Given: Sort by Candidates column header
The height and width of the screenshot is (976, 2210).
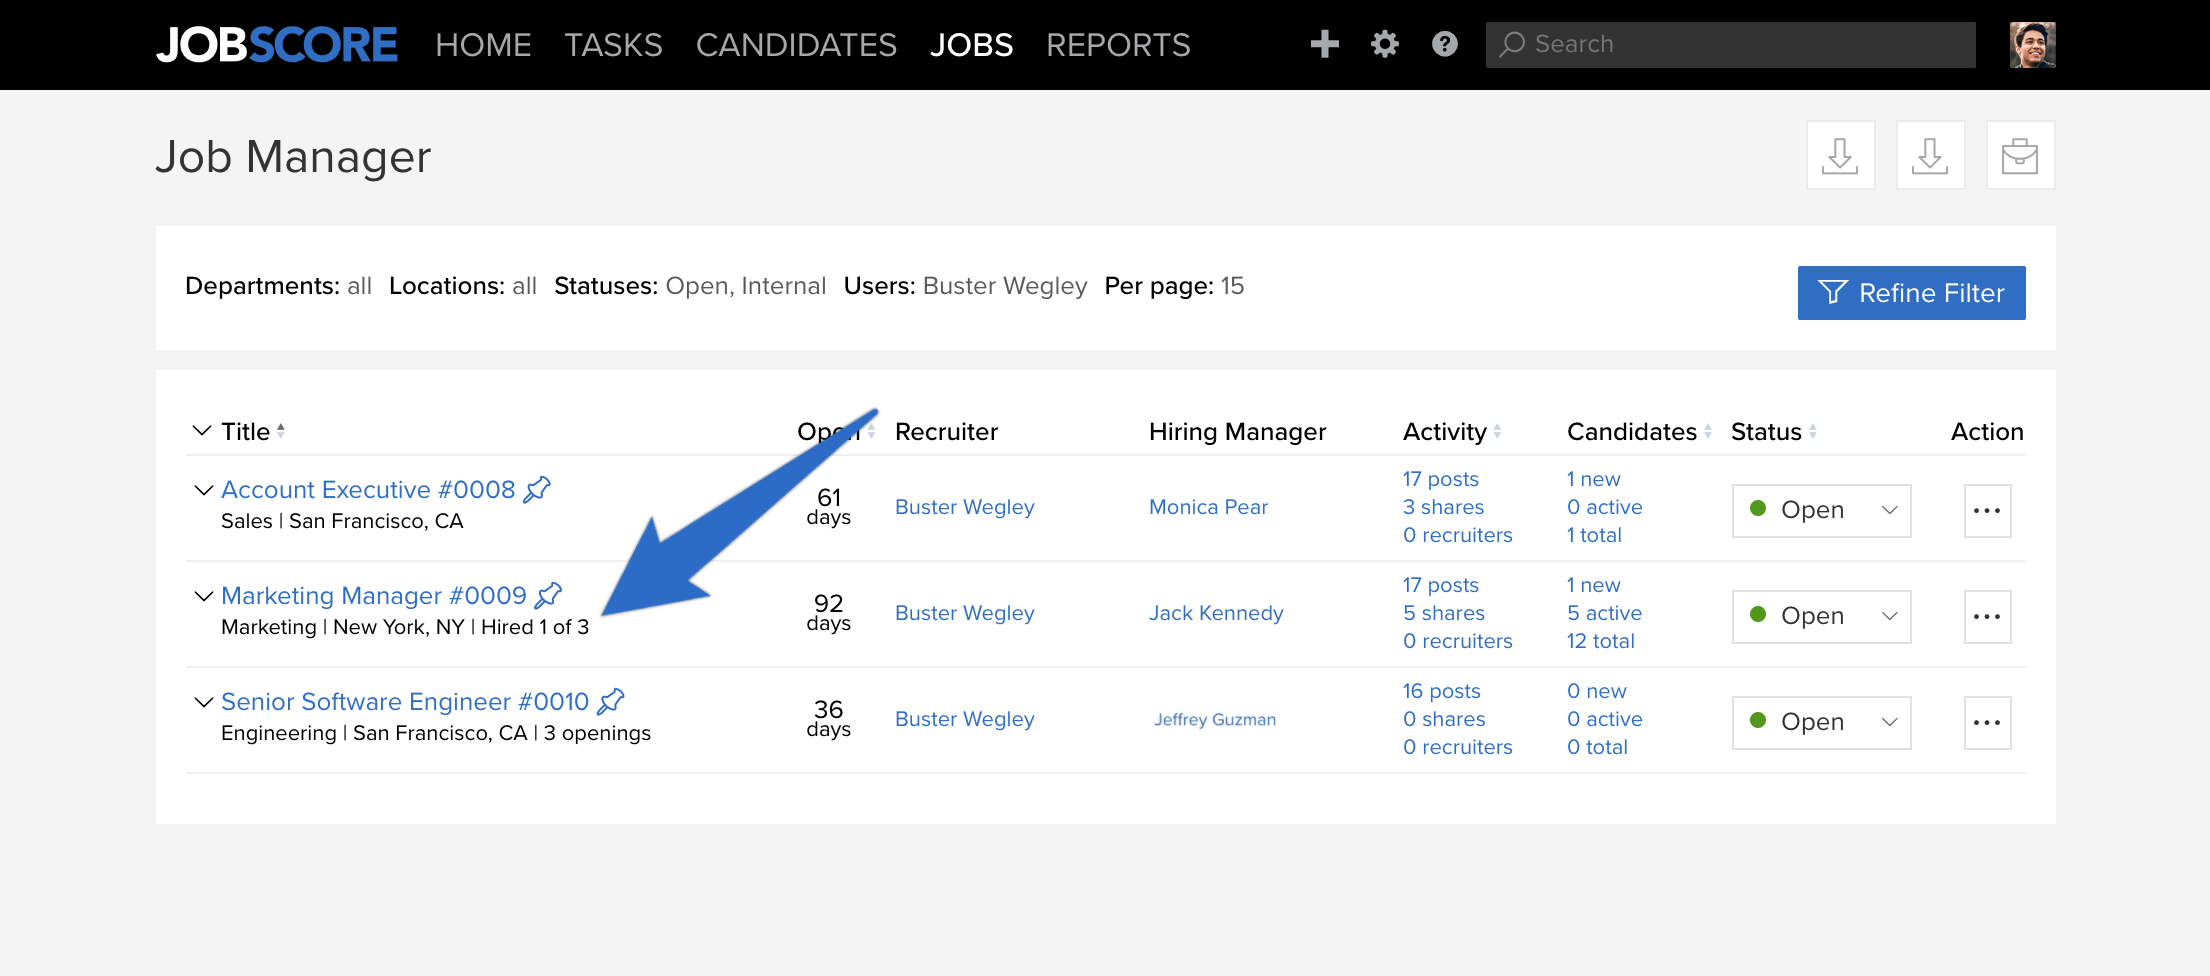Looking at the screenshot, I should click(1640, 431).
